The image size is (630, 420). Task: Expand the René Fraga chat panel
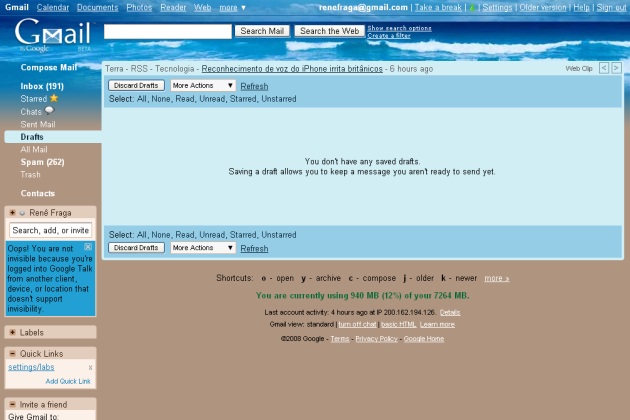pos(12,212)
